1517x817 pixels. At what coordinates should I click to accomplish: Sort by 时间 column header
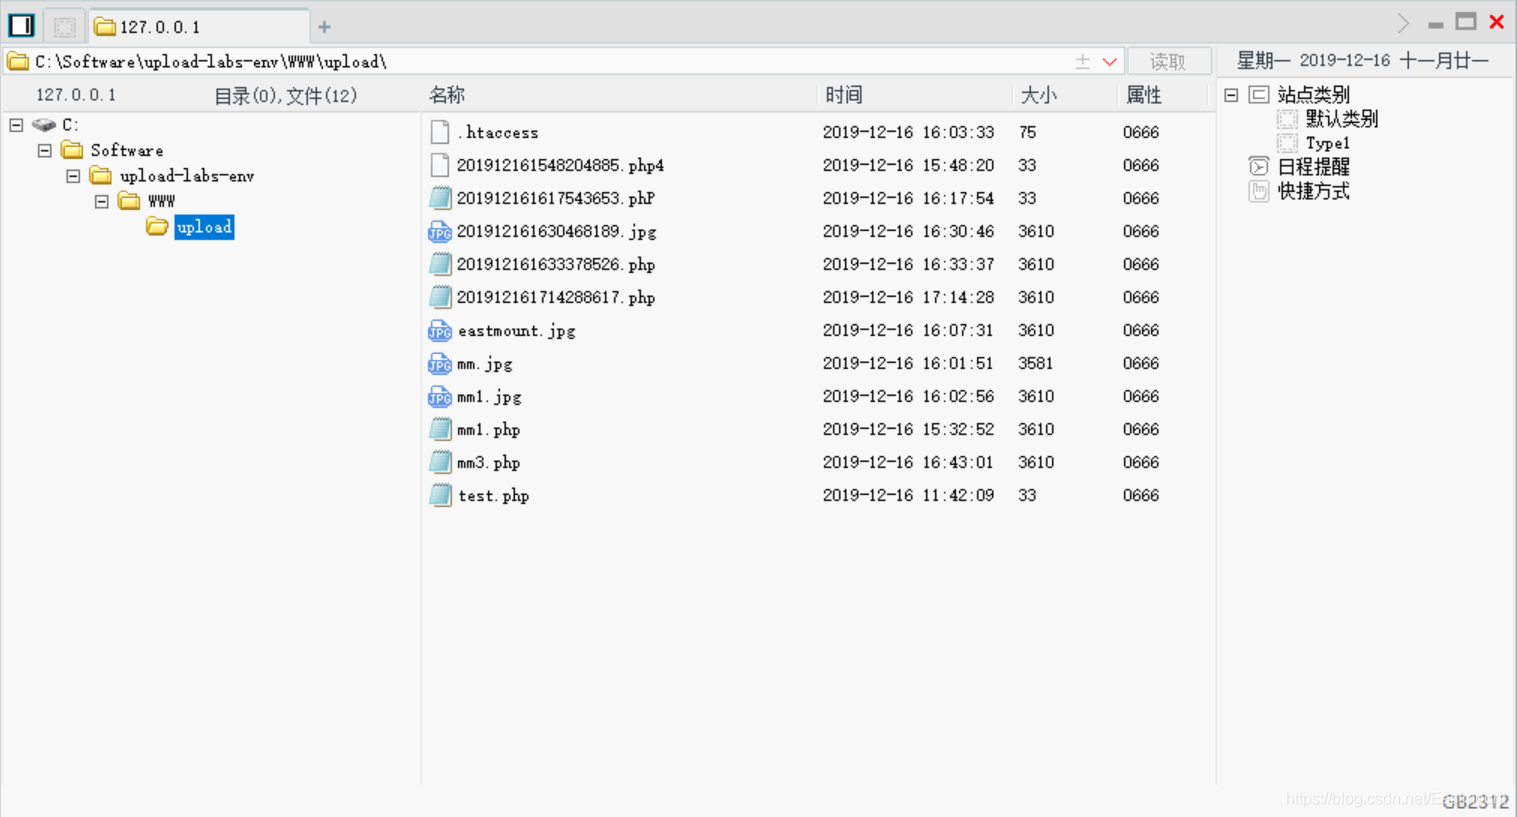pyautogui.click(x=844, y=95)
